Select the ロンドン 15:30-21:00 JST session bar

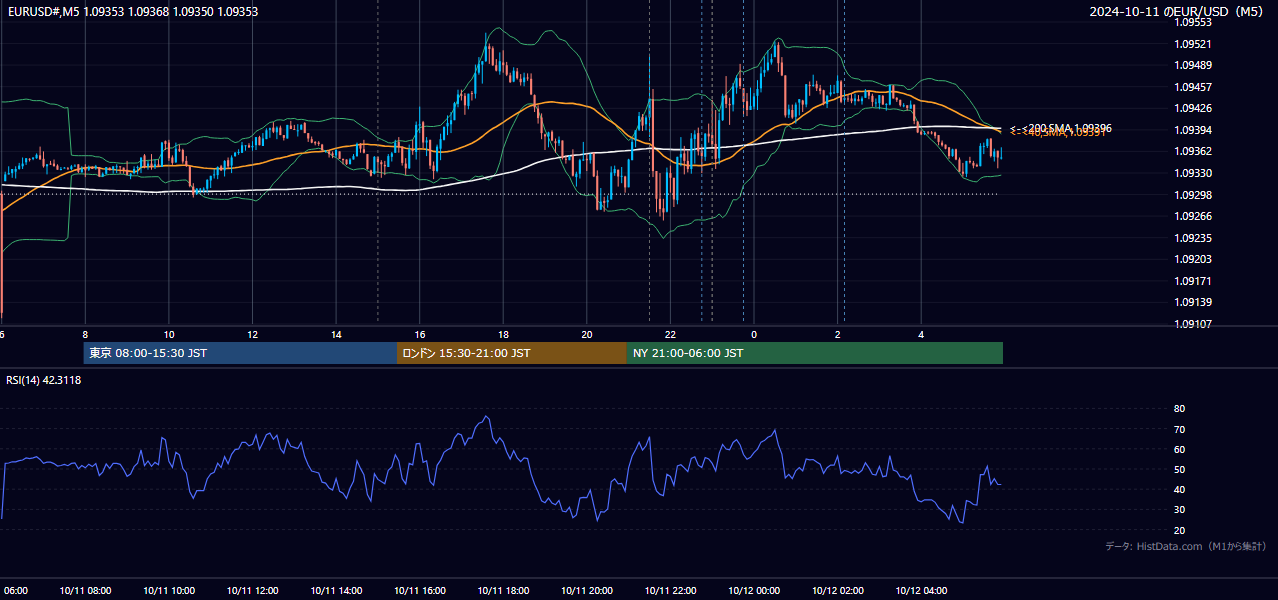pos(512,353)
